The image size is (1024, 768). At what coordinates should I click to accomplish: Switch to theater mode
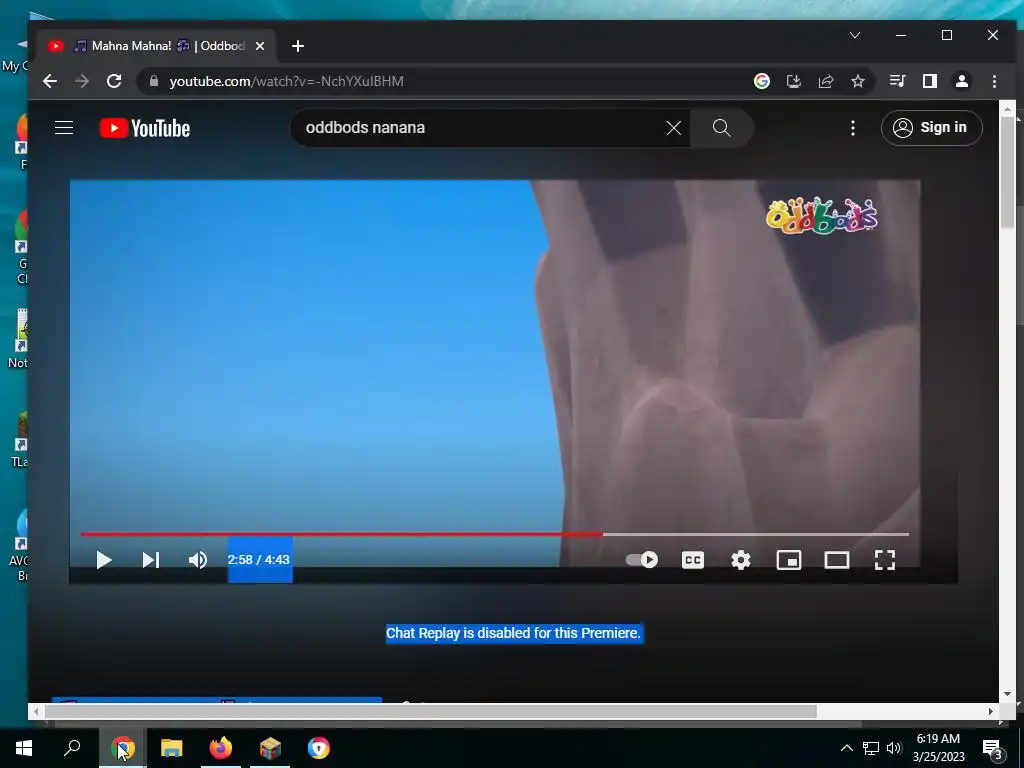click(837, 560)
